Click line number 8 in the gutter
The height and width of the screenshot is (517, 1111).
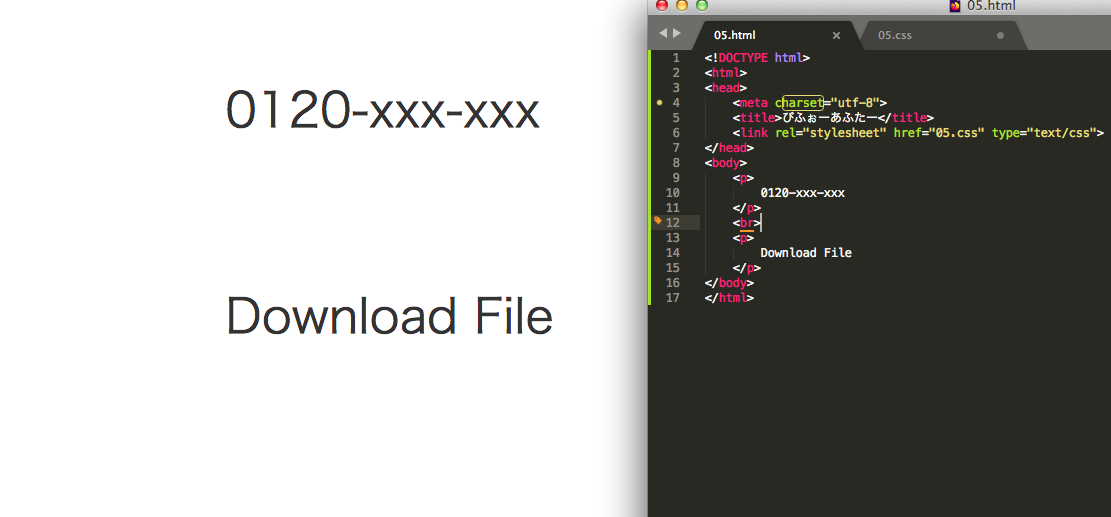(x=675, y=163)
